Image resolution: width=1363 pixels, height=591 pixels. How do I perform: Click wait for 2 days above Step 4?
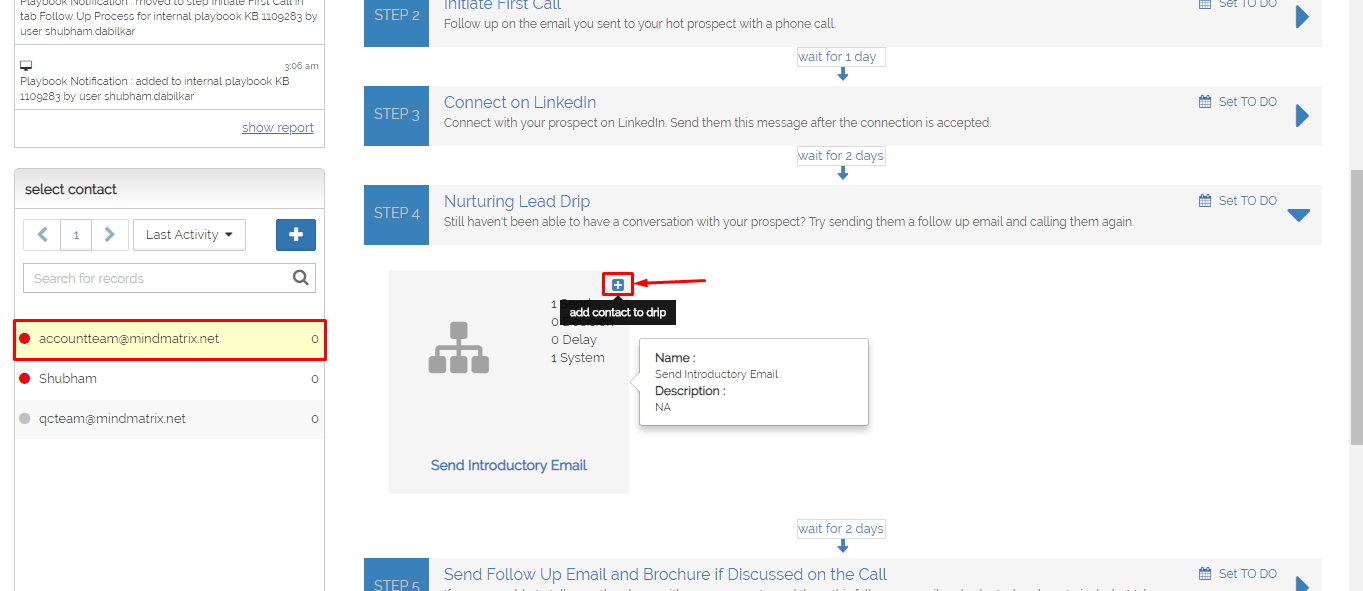(x=841, y=156)
